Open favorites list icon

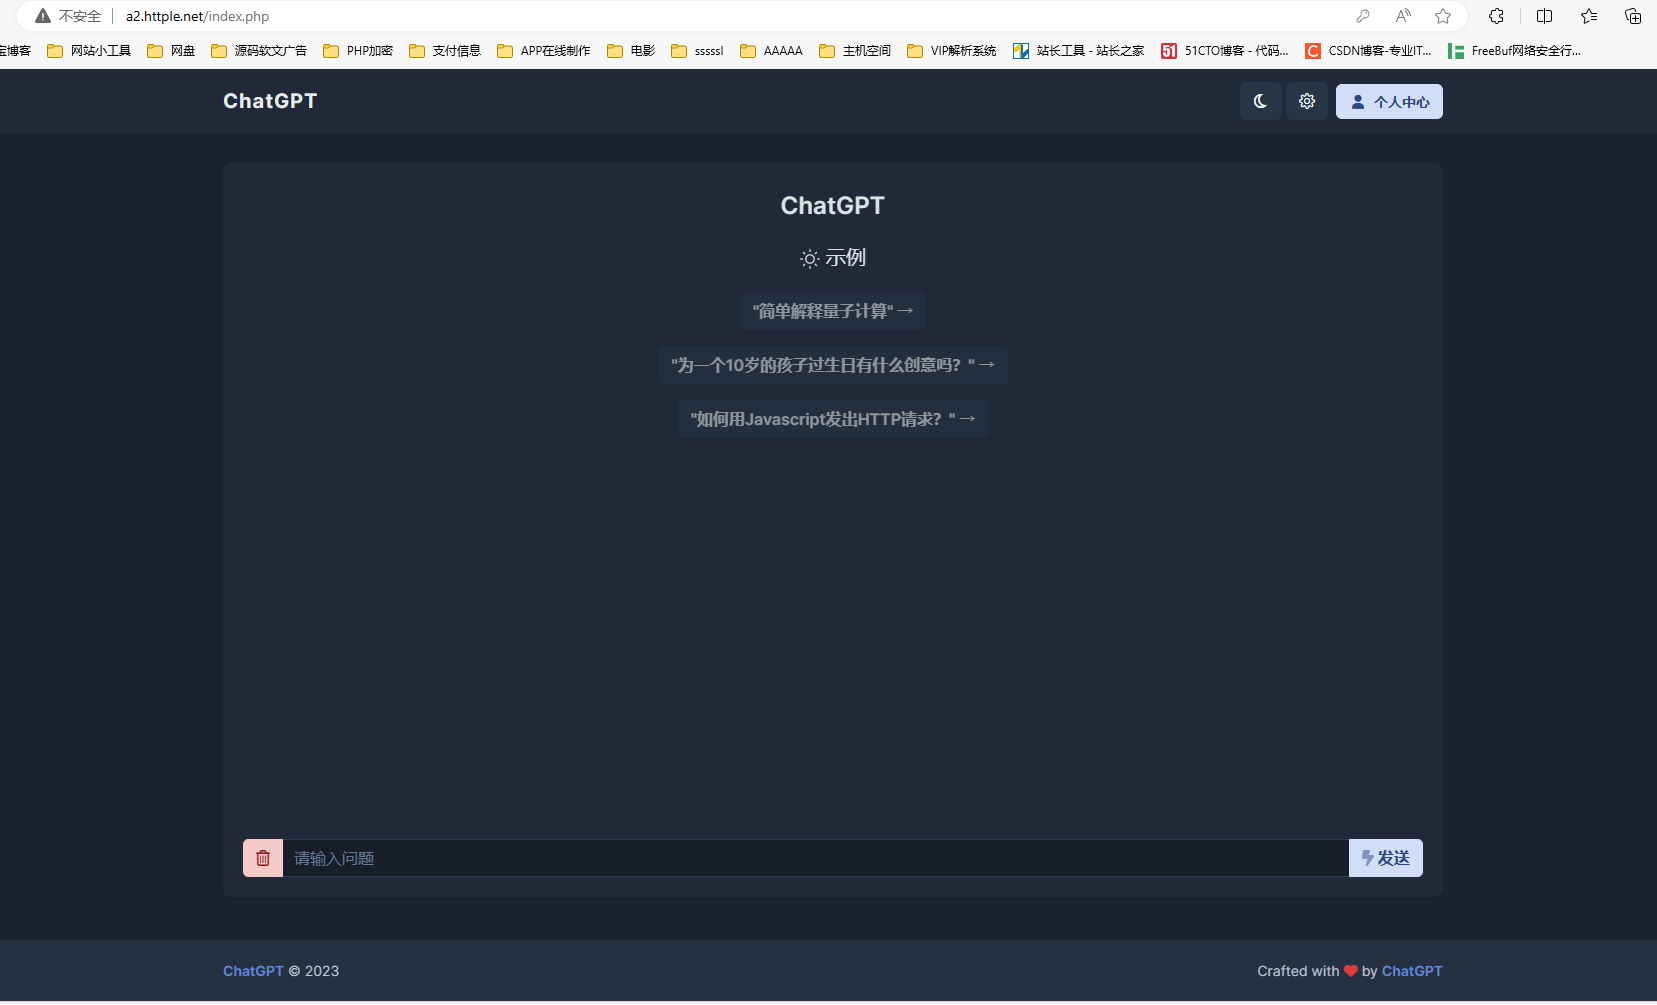click(x=1589, y=16)
